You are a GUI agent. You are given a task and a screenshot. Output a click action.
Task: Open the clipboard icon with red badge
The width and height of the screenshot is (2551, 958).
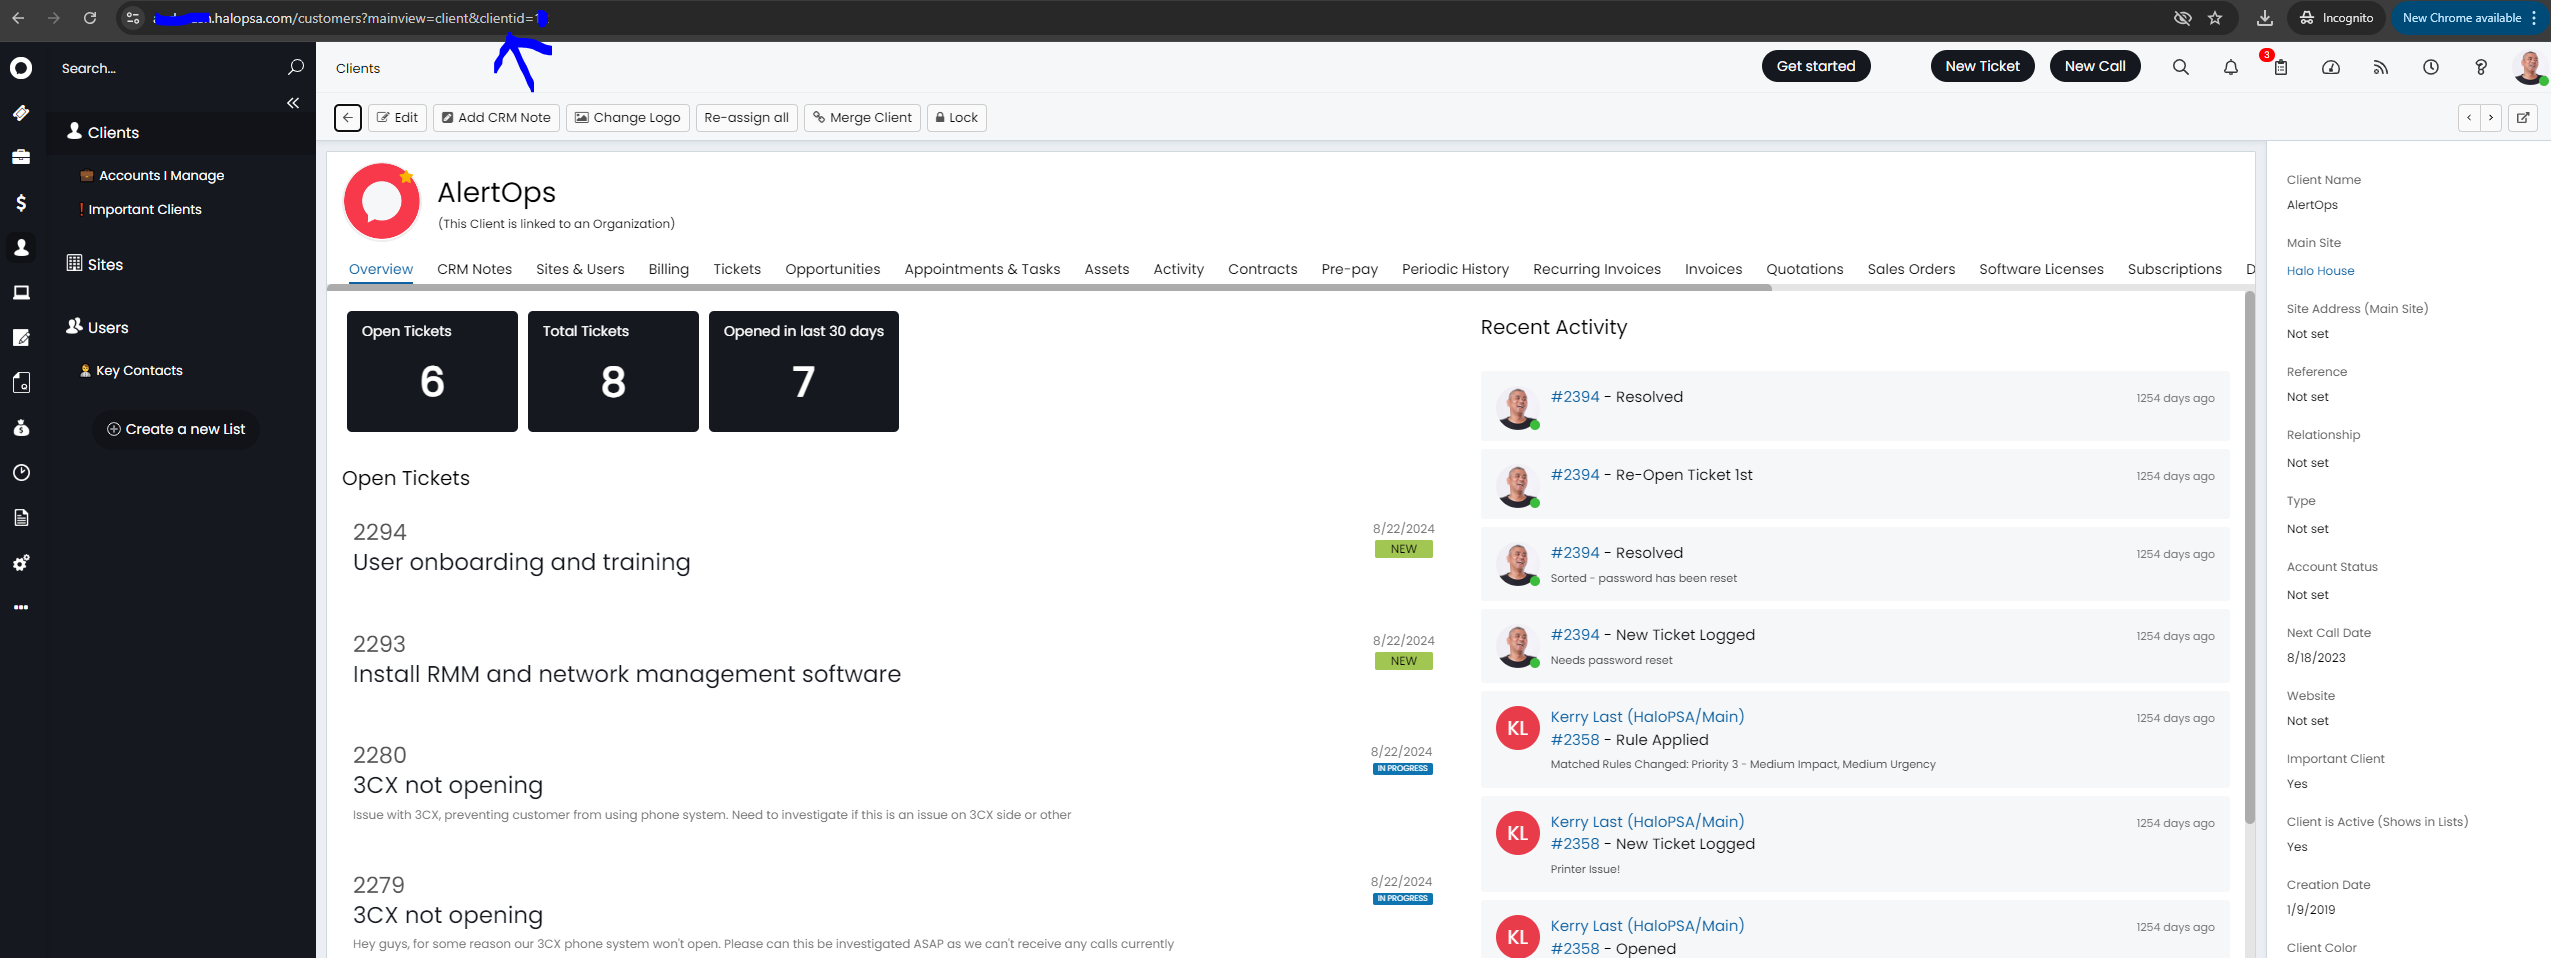[2280, 67]
